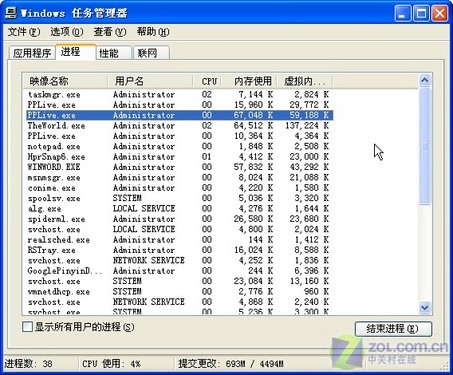This screenshot has height=375, width=453.
Task: Select the HprSnap6.exe process
Action: pos(179,157)
